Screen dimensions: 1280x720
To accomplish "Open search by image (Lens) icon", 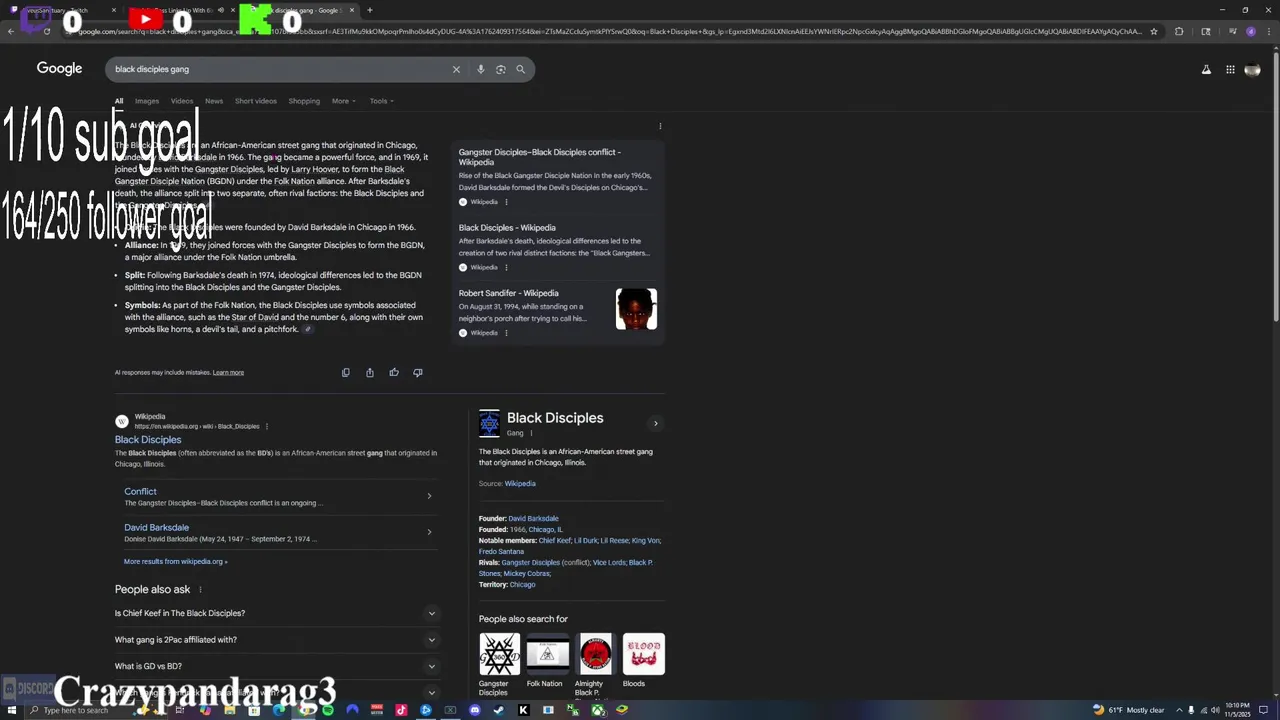I will click(501, 69).
